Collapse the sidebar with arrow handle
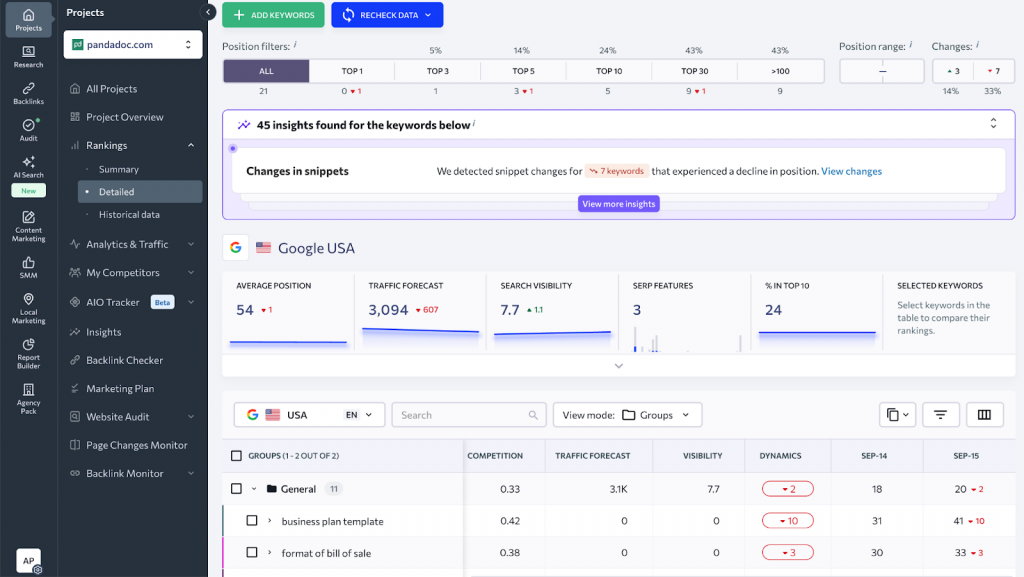1024x577 pixels. 209,12
